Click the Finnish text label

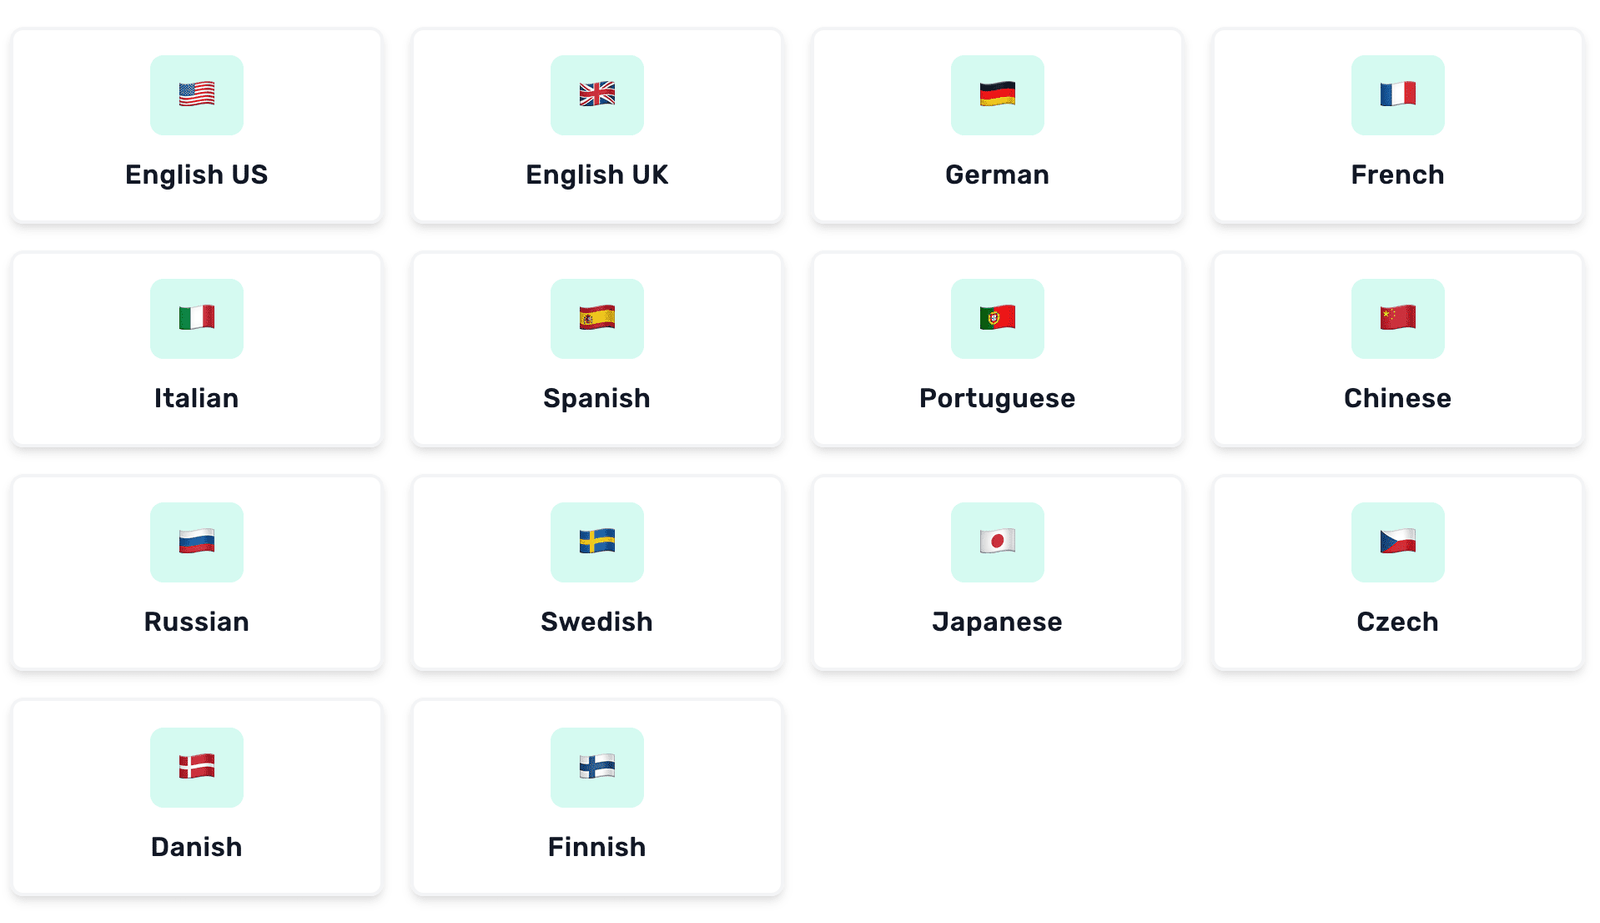point(597,846)
